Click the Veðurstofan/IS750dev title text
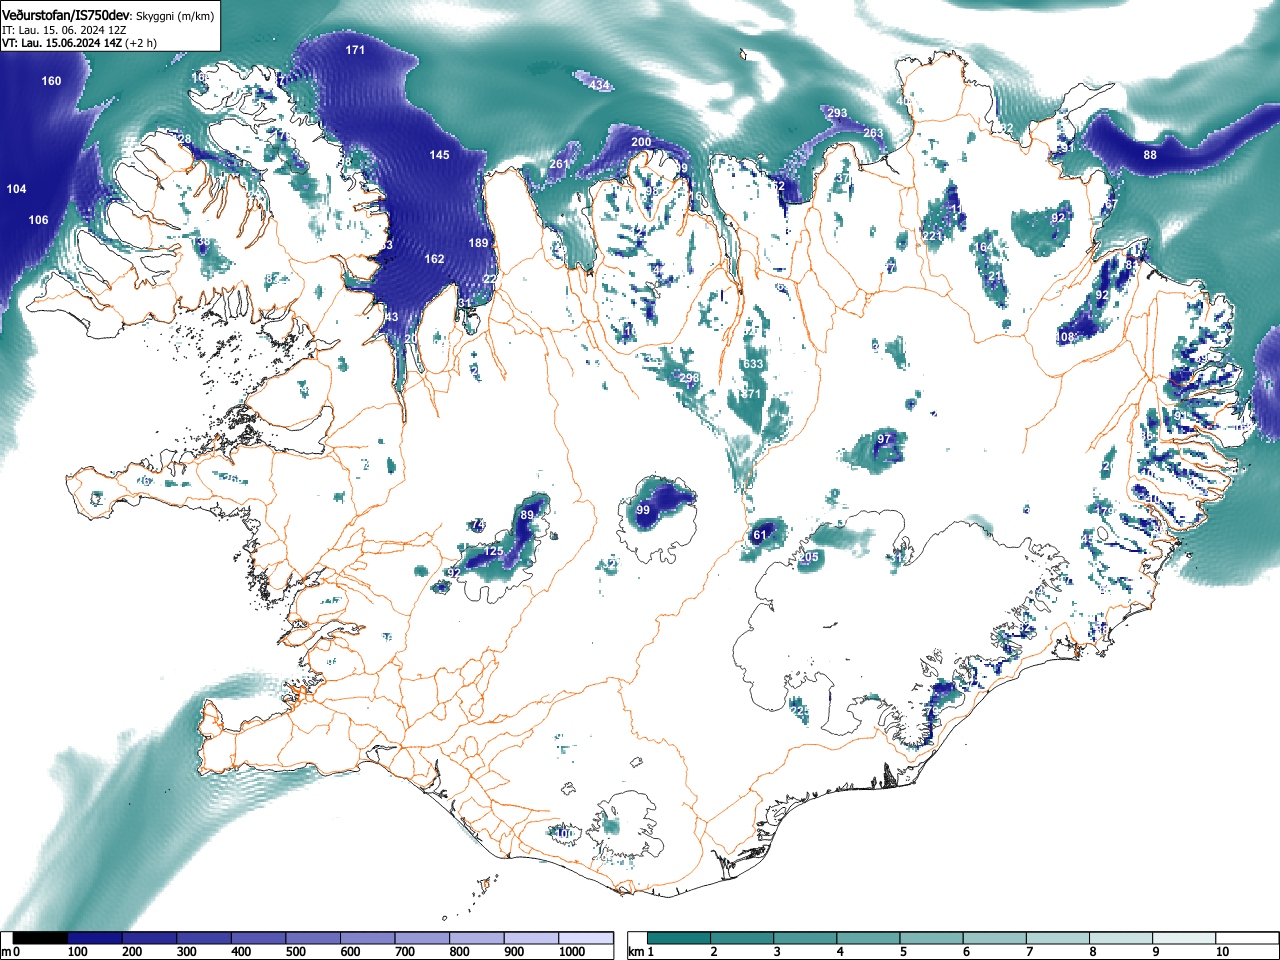 66,14
